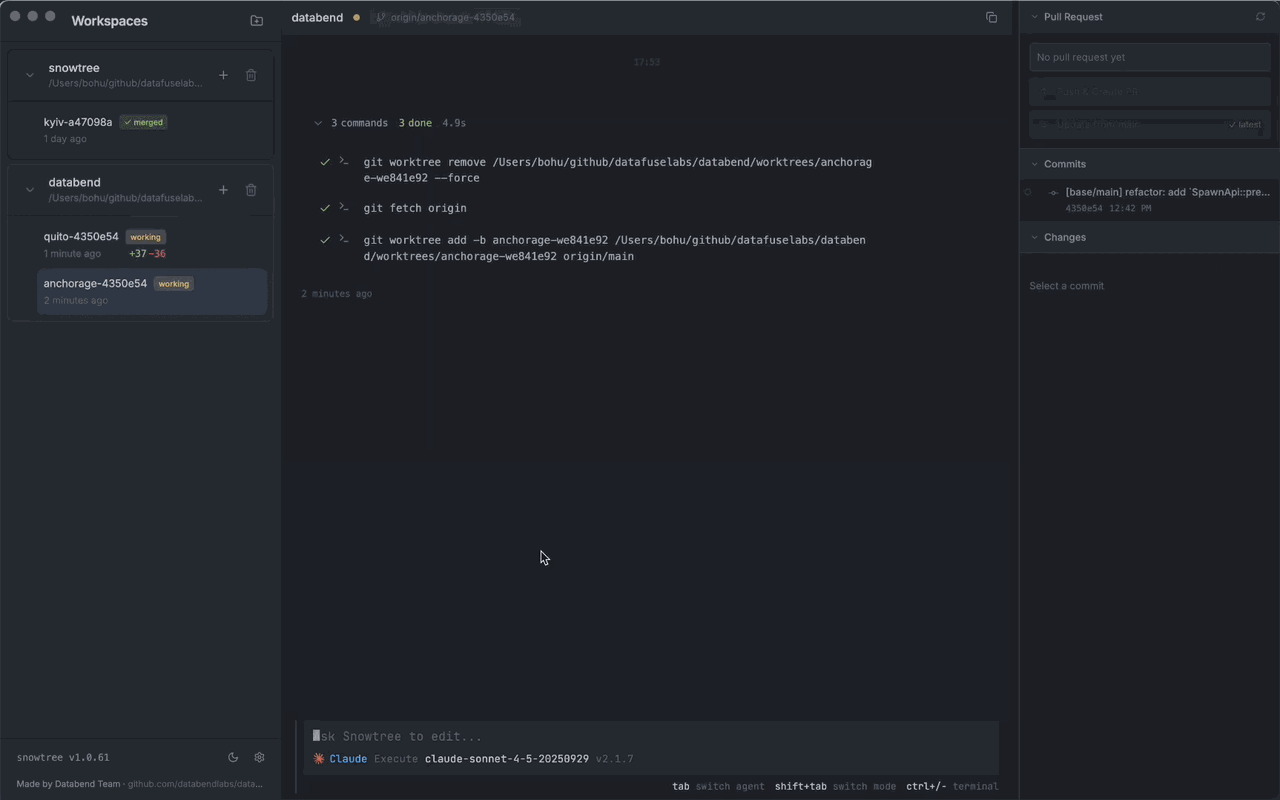This screenshot has height=800, width=1280.
Task: Toggle dark mode with the moon icon
Action: [233, 757]
